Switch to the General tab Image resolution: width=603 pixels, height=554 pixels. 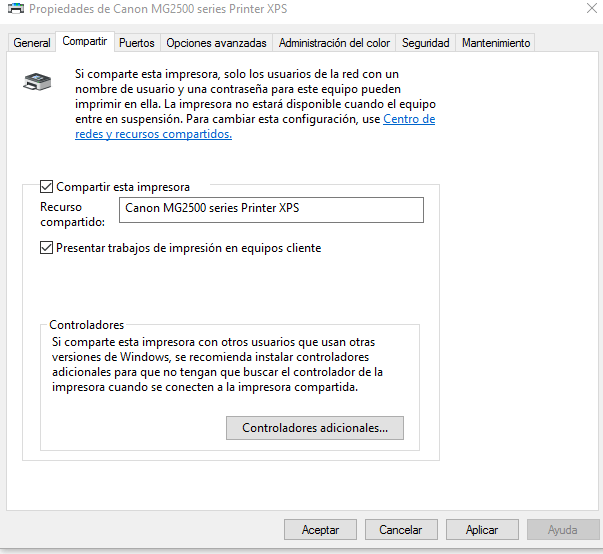tap(32, 43)
